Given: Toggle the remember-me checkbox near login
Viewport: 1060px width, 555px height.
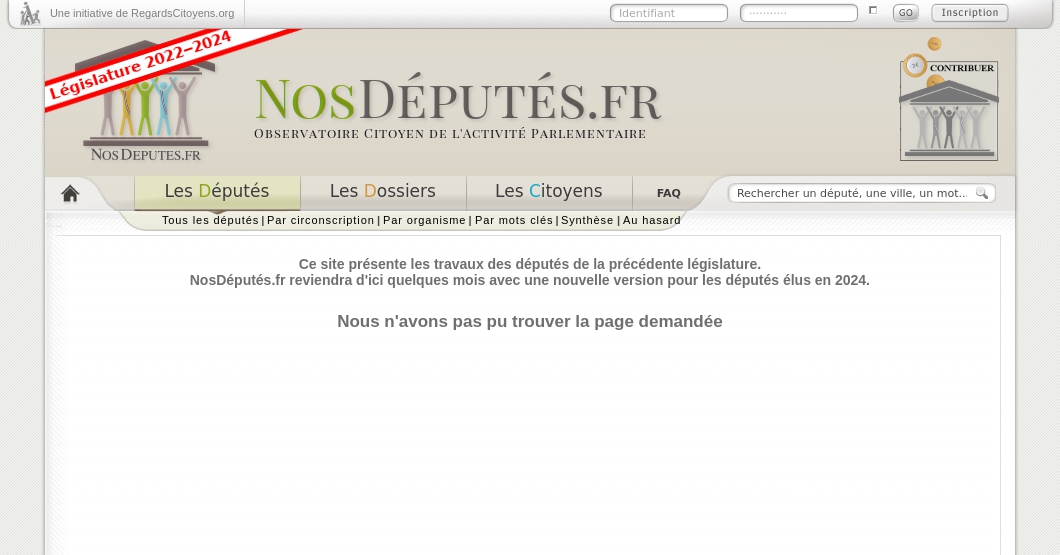Looking at the screenshot, I should point(873,10).
